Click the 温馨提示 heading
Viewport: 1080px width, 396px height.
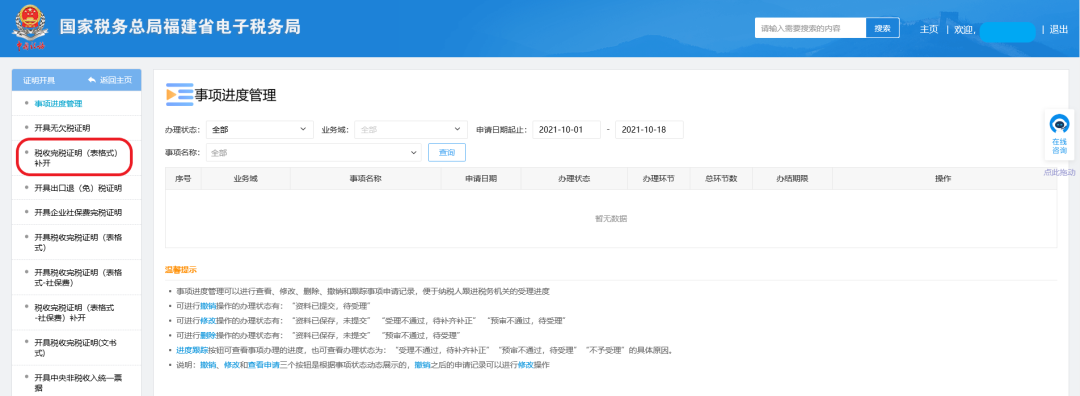point(180,269)
